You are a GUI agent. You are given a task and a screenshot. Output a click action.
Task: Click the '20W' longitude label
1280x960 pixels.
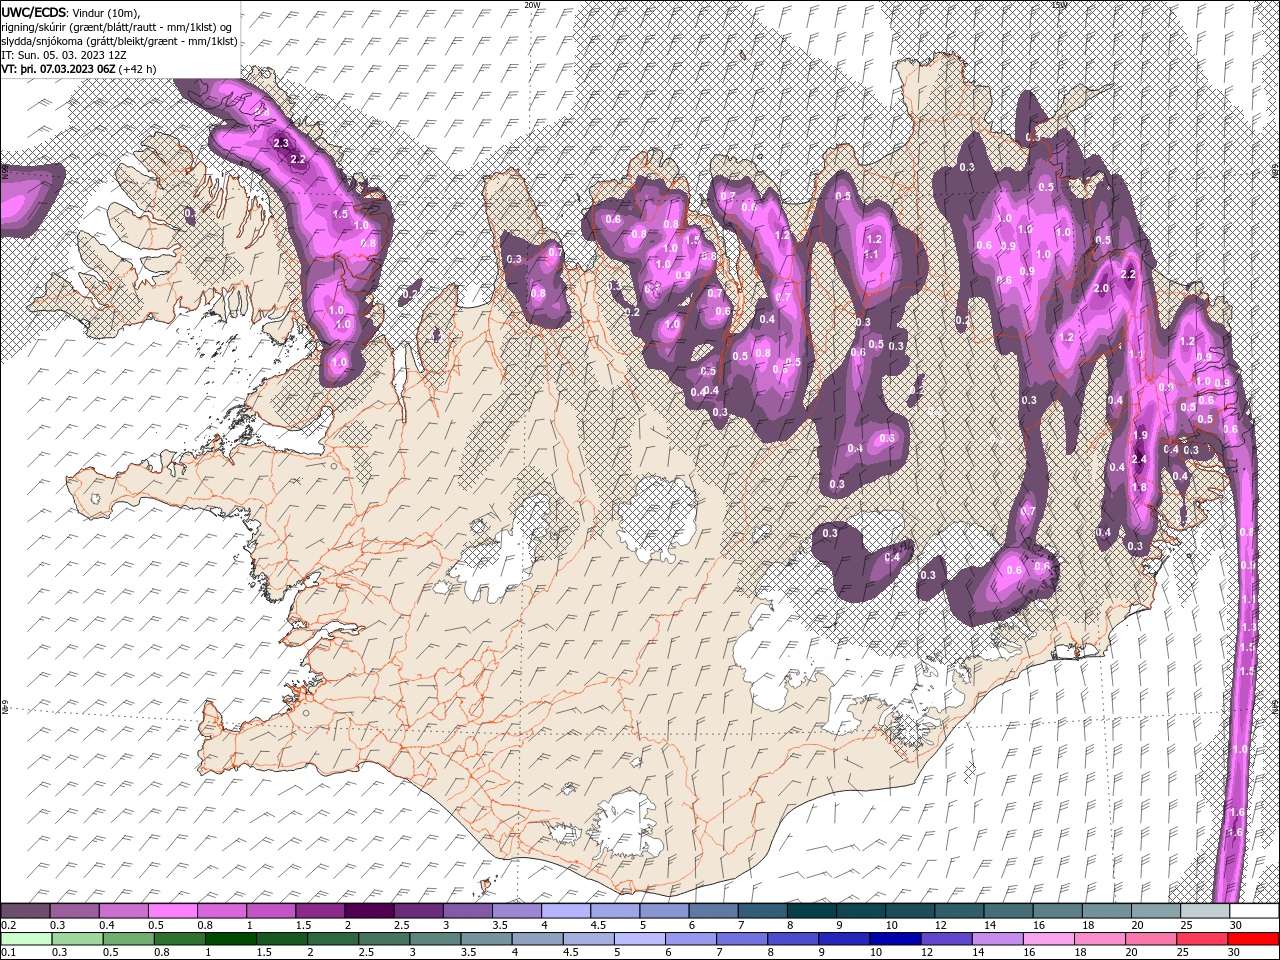(x=532, y=5)
